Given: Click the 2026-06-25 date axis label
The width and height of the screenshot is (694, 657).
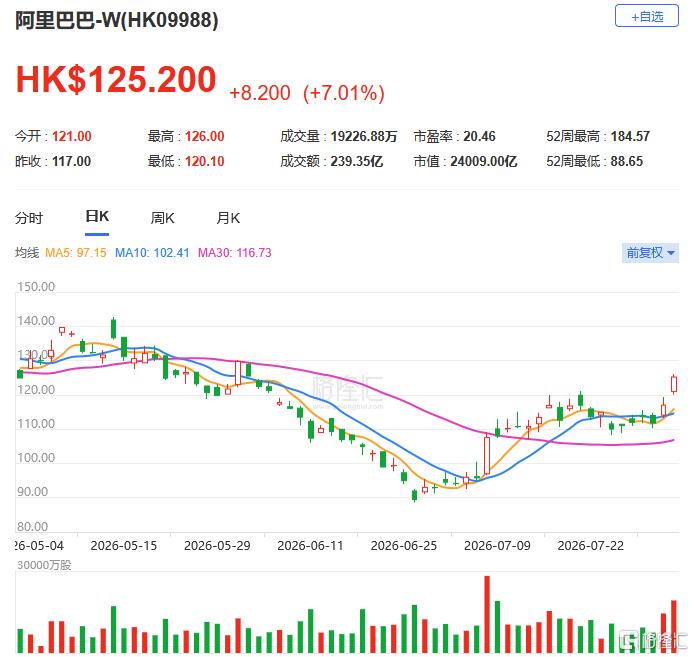Looking at the screenshot, I should (404, 545).
